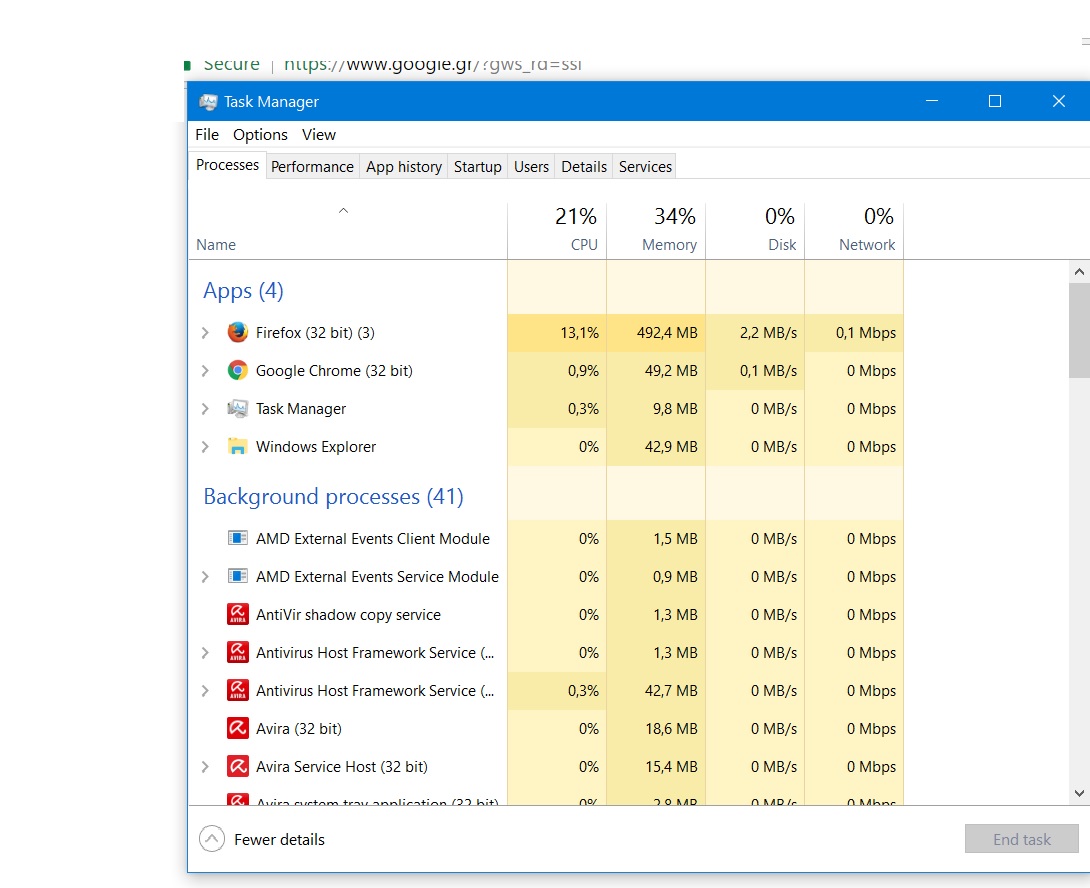Screen dimensions: 1090x888
Task: Click the Avira Service Host icon
Action: [238, 766]
